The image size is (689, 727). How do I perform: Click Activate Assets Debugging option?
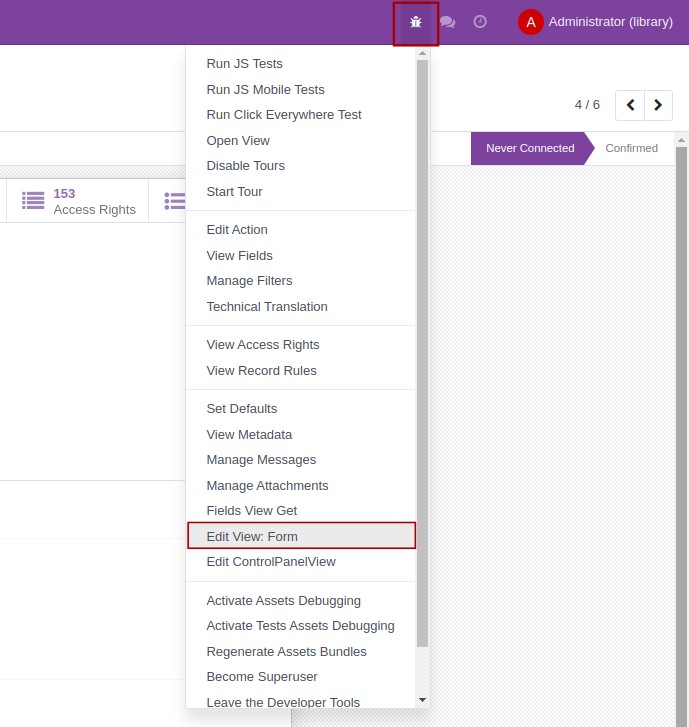(x=283, y=601)
